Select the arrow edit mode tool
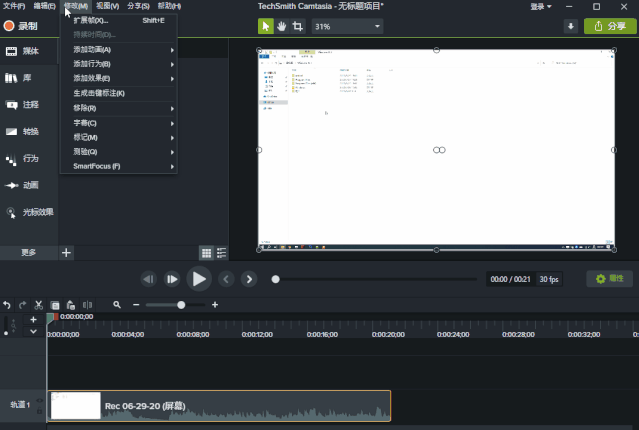This screenshot has height=430, width=639. [x=266, y=26]
